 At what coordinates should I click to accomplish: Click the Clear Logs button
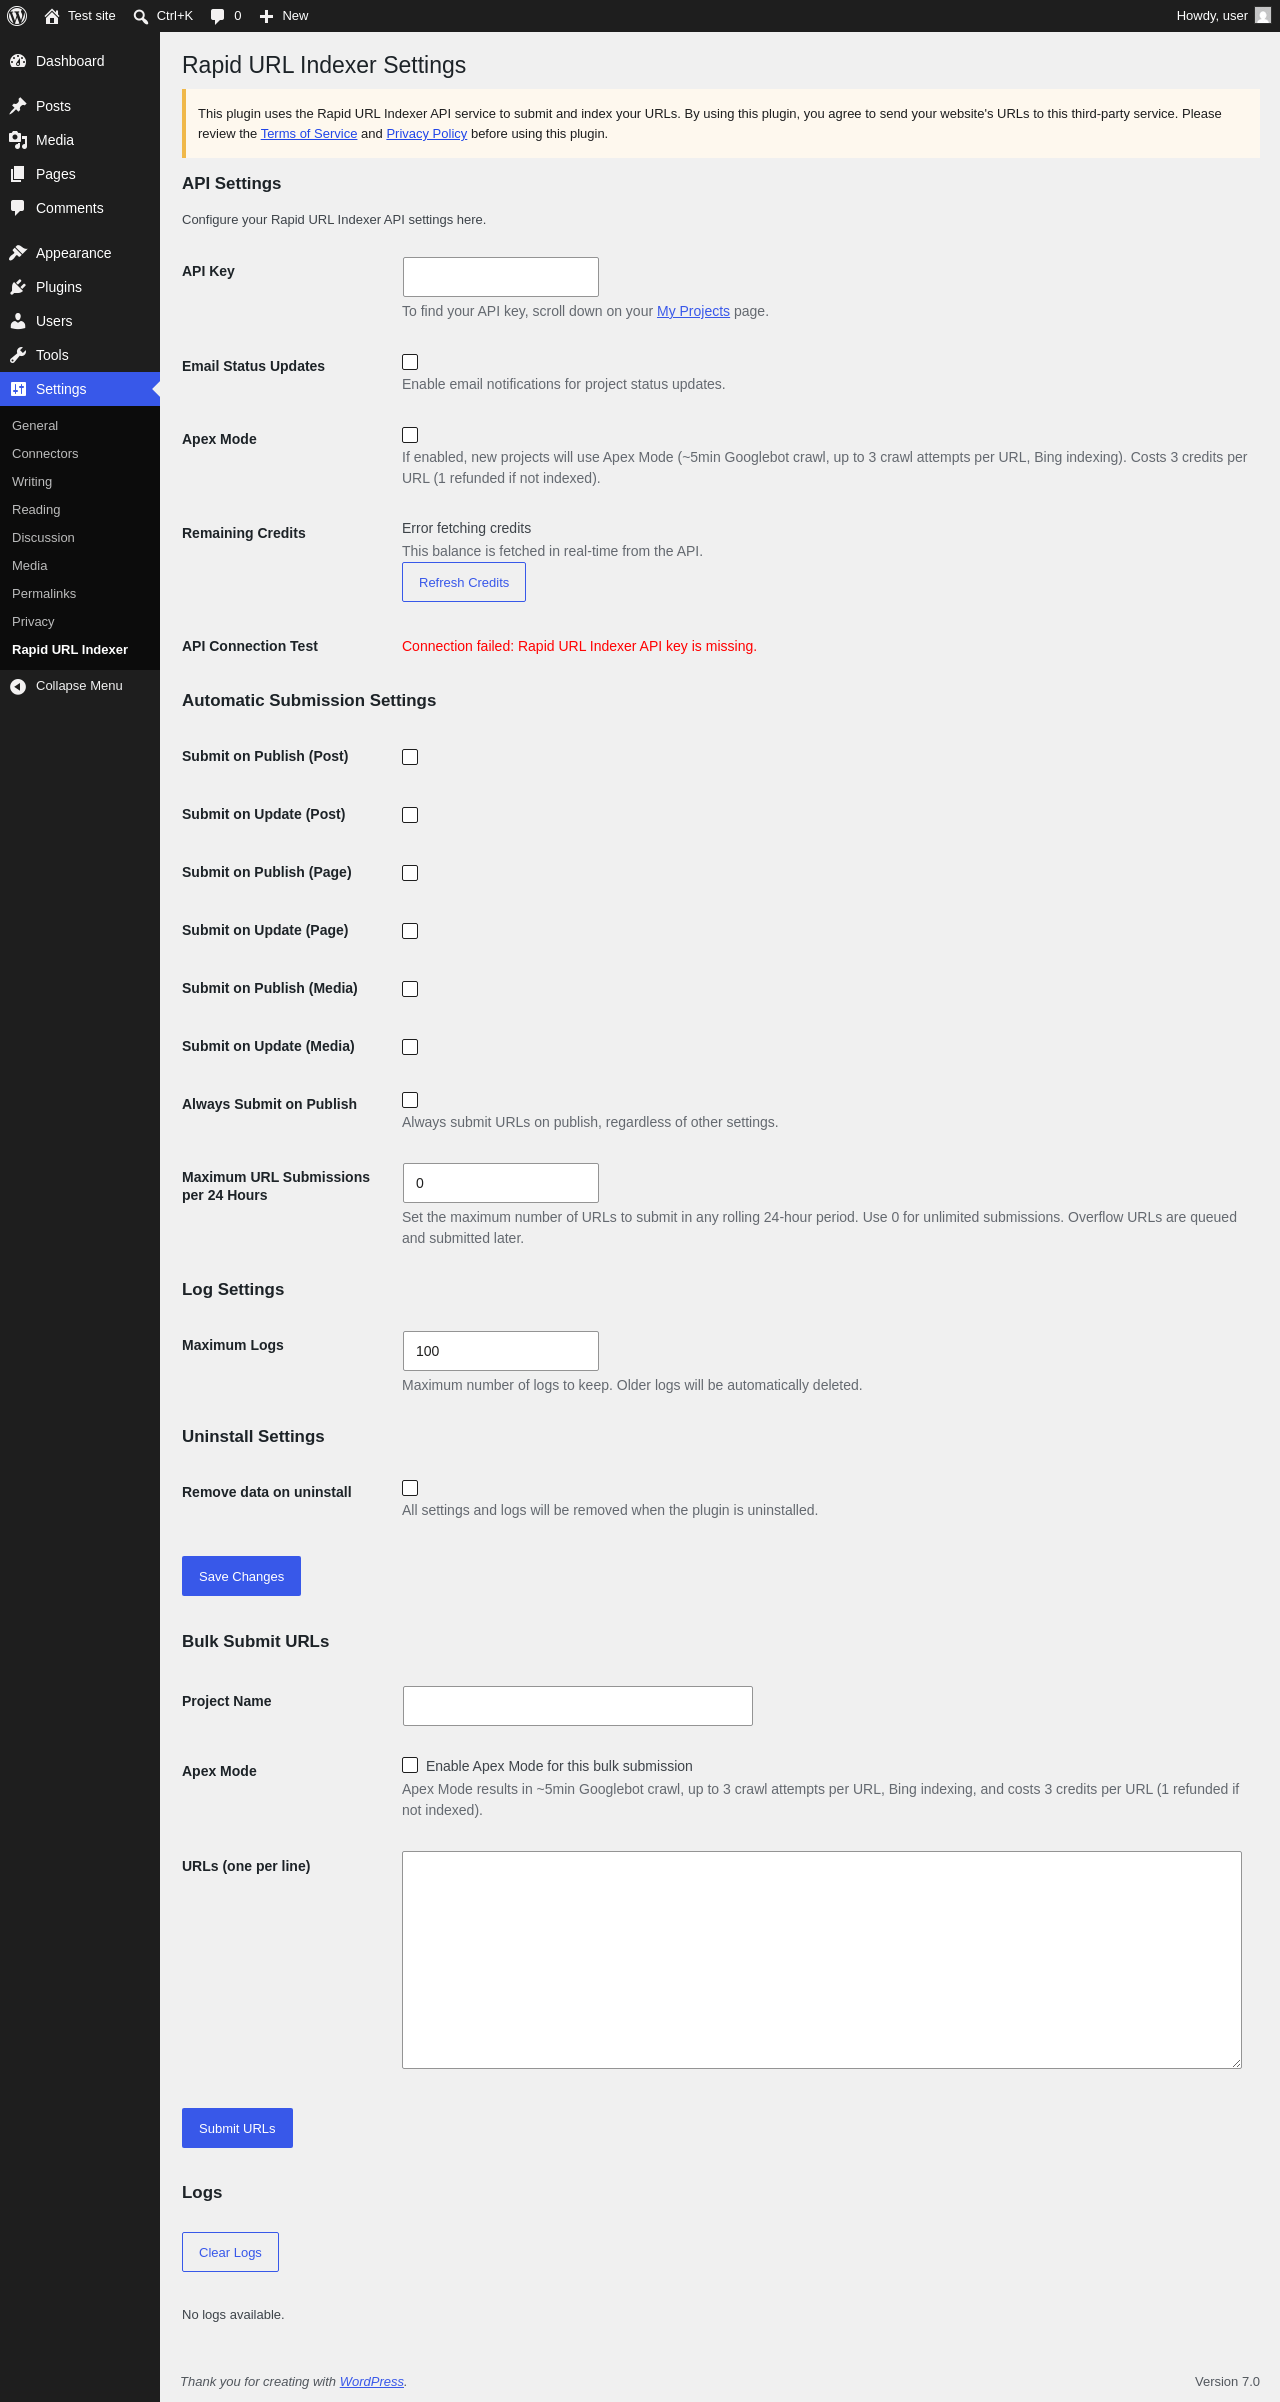tap(230, 2252)
